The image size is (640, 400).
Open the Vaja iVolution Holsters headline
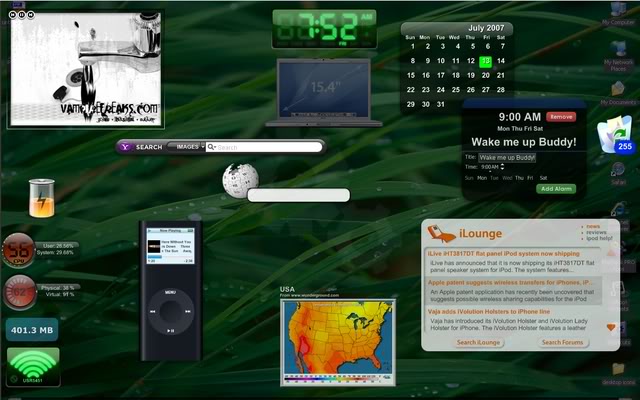(489, 311)
